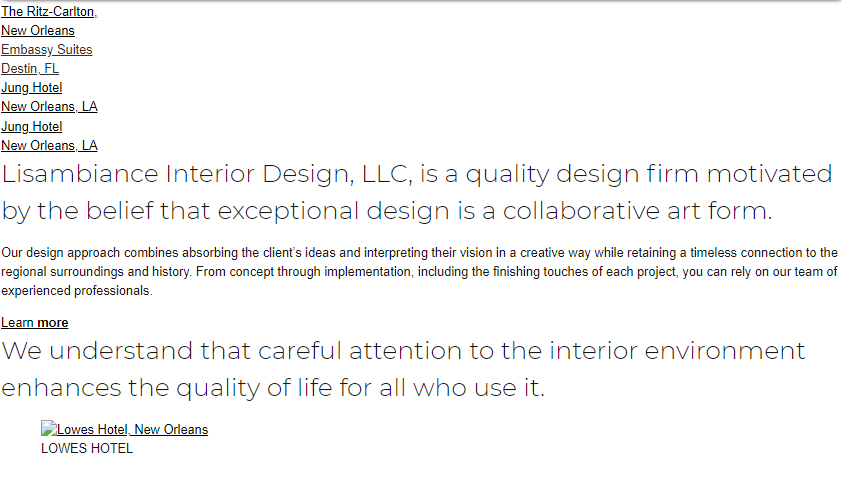This screenshot has width=842, height=490.
Task: Click the New Orleans link under Ritz-Carlton
Action: coord(38,31)
